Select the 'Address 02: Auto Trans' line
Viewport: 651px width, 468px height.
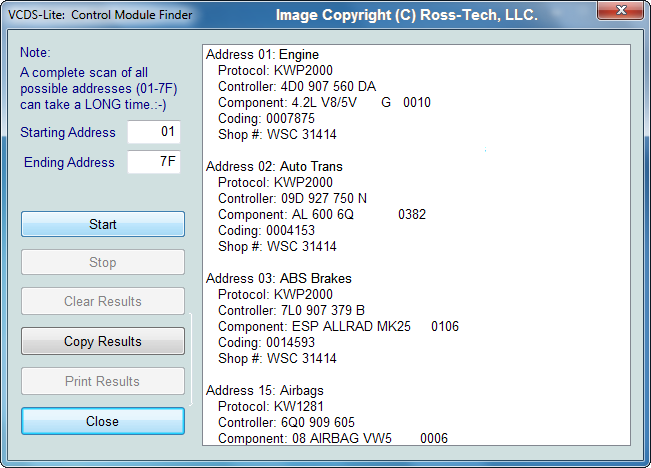pyautogui.click(x=274, y=167)
